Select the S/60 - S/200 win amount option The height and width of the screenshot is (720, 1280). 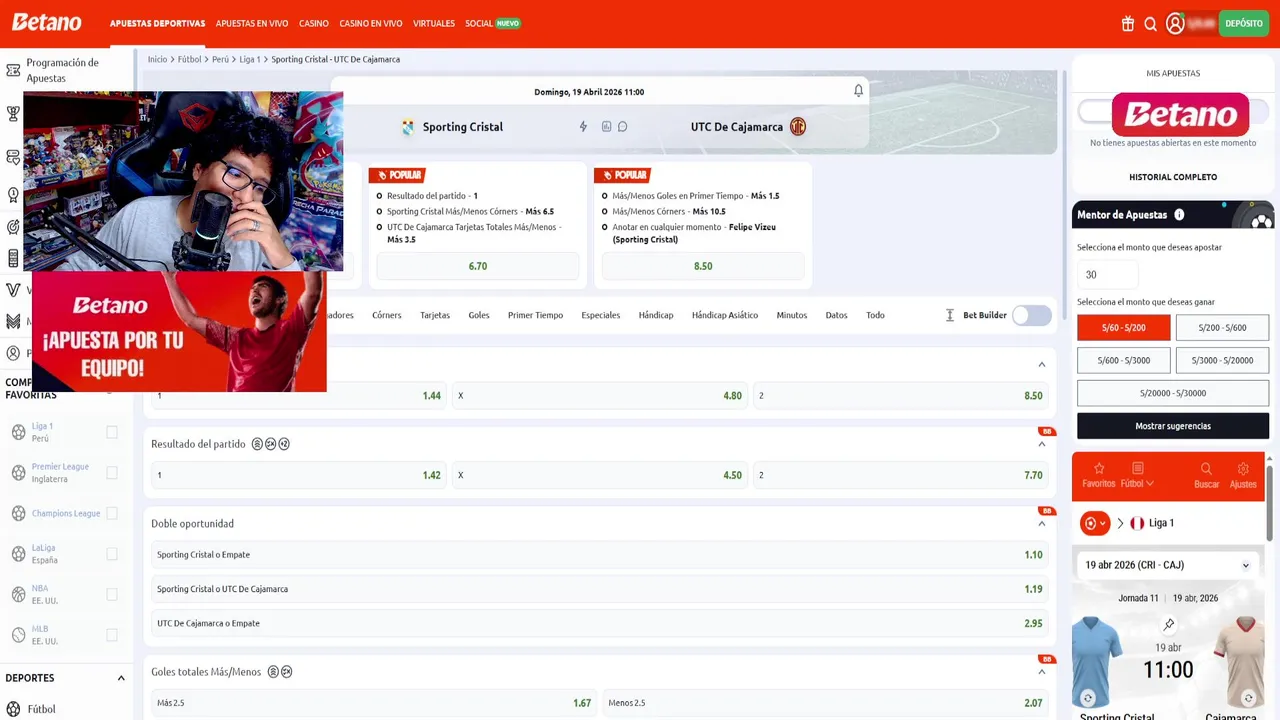coord(1123,327)
